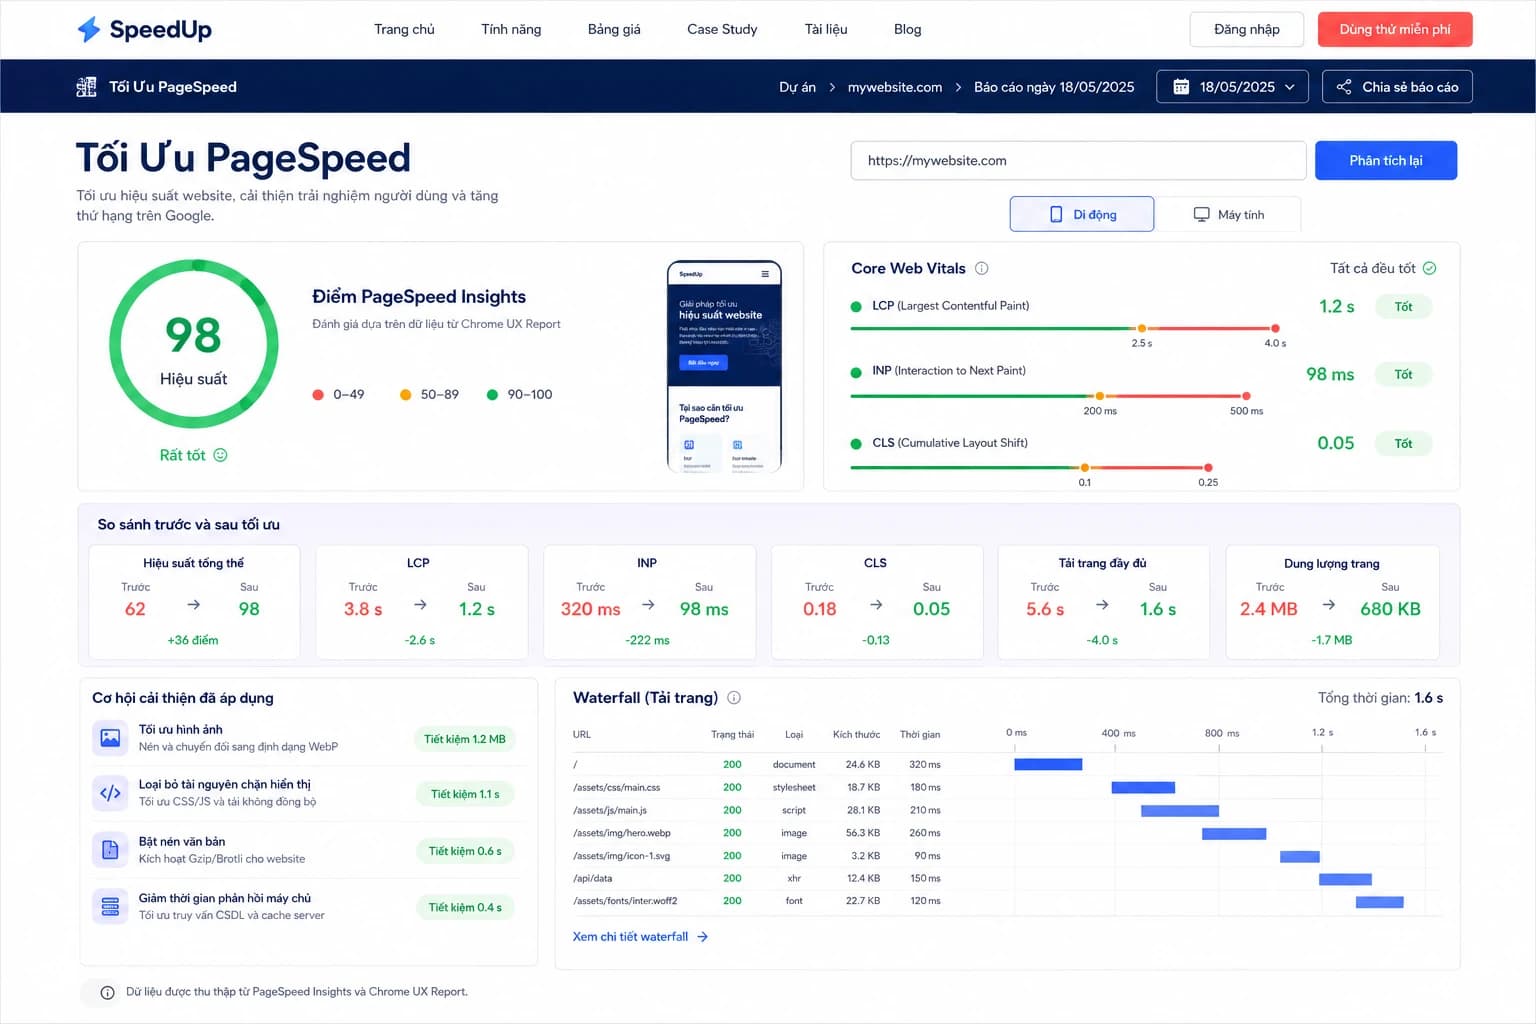Click the waterfall bar for the / document row

1048,764
